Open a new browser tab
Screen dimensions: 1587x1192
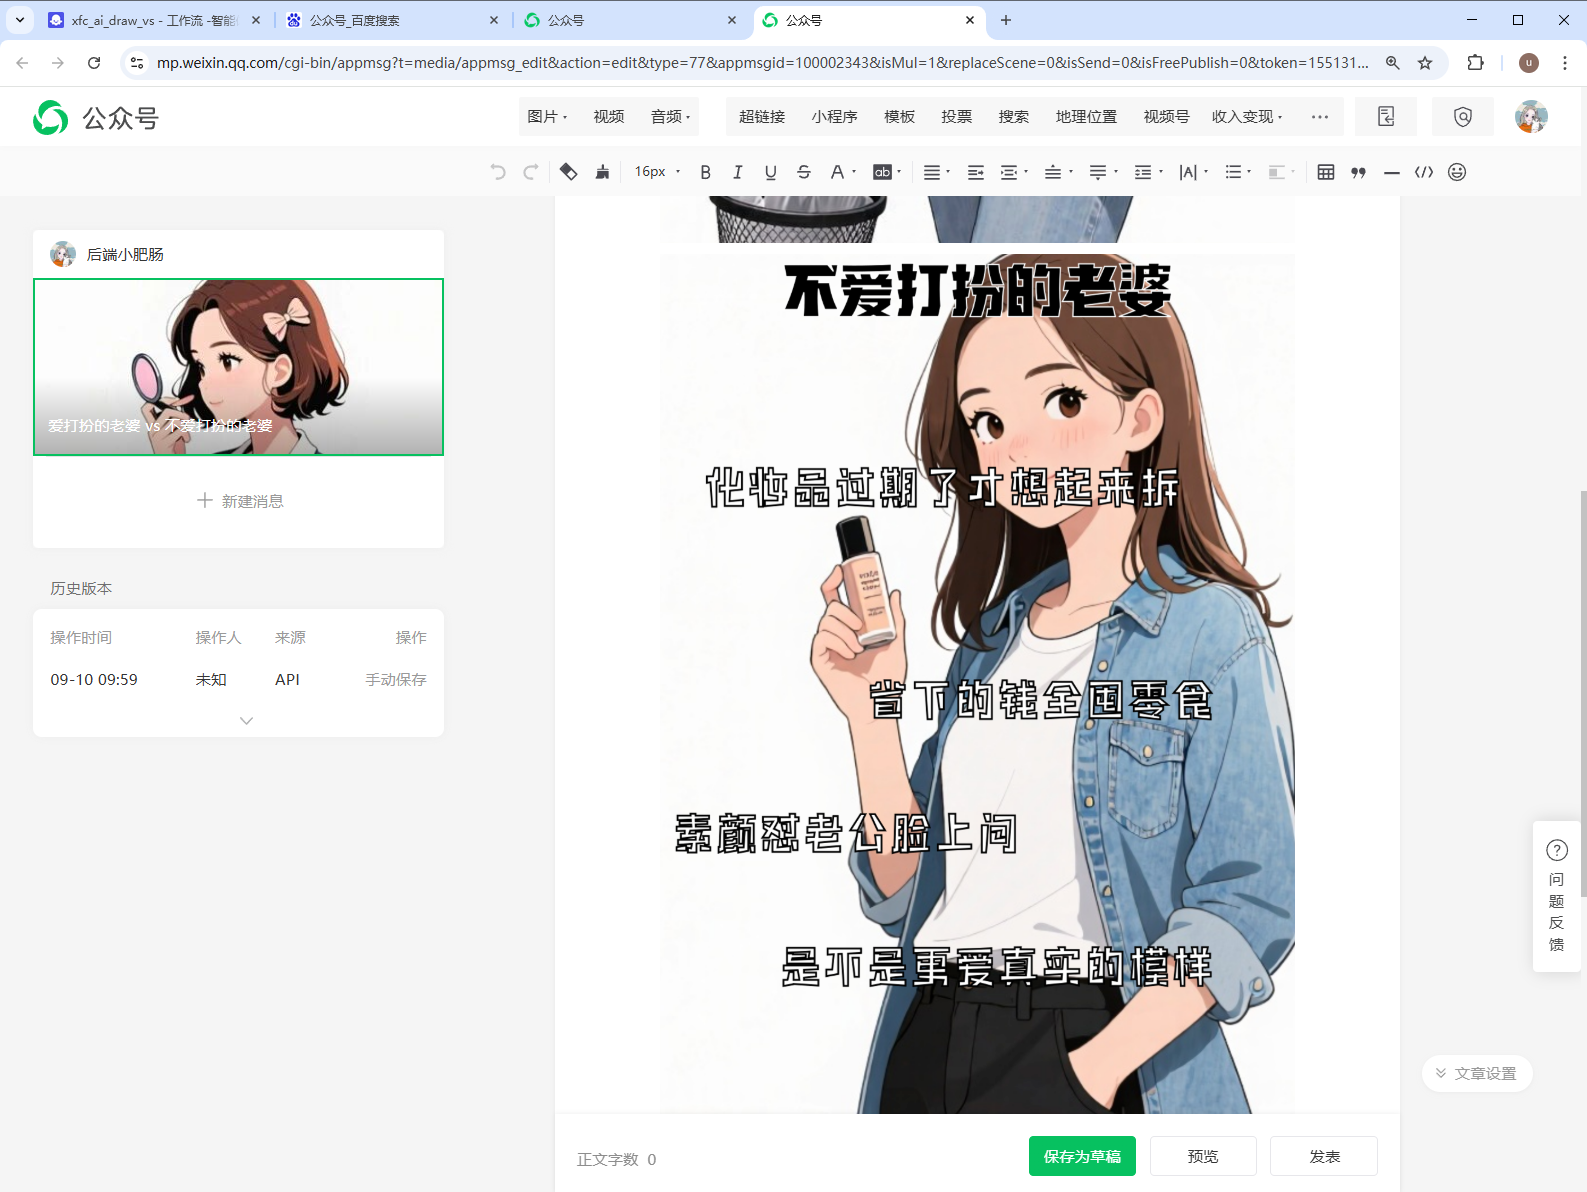point(1006,20)
